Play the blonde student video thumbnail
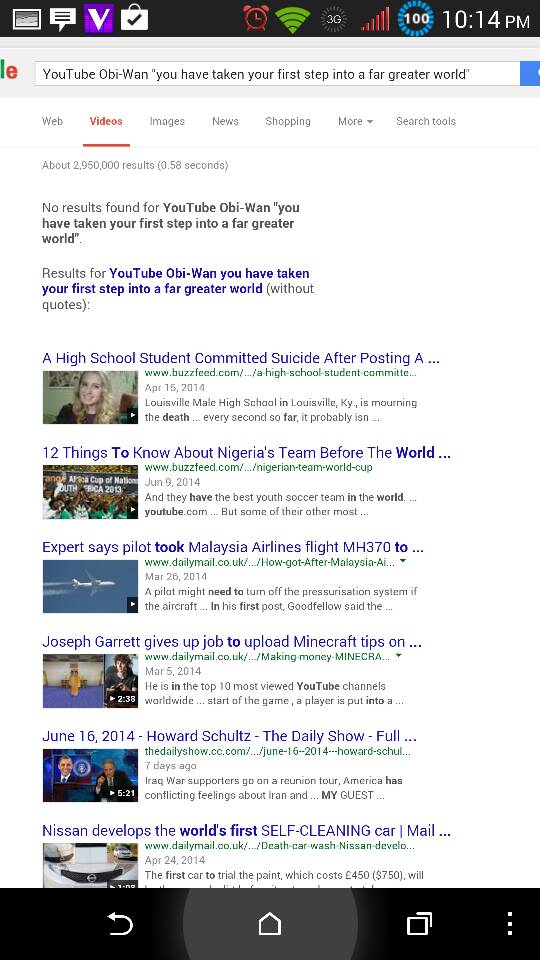The image size is (540, 960). (90, 397)
